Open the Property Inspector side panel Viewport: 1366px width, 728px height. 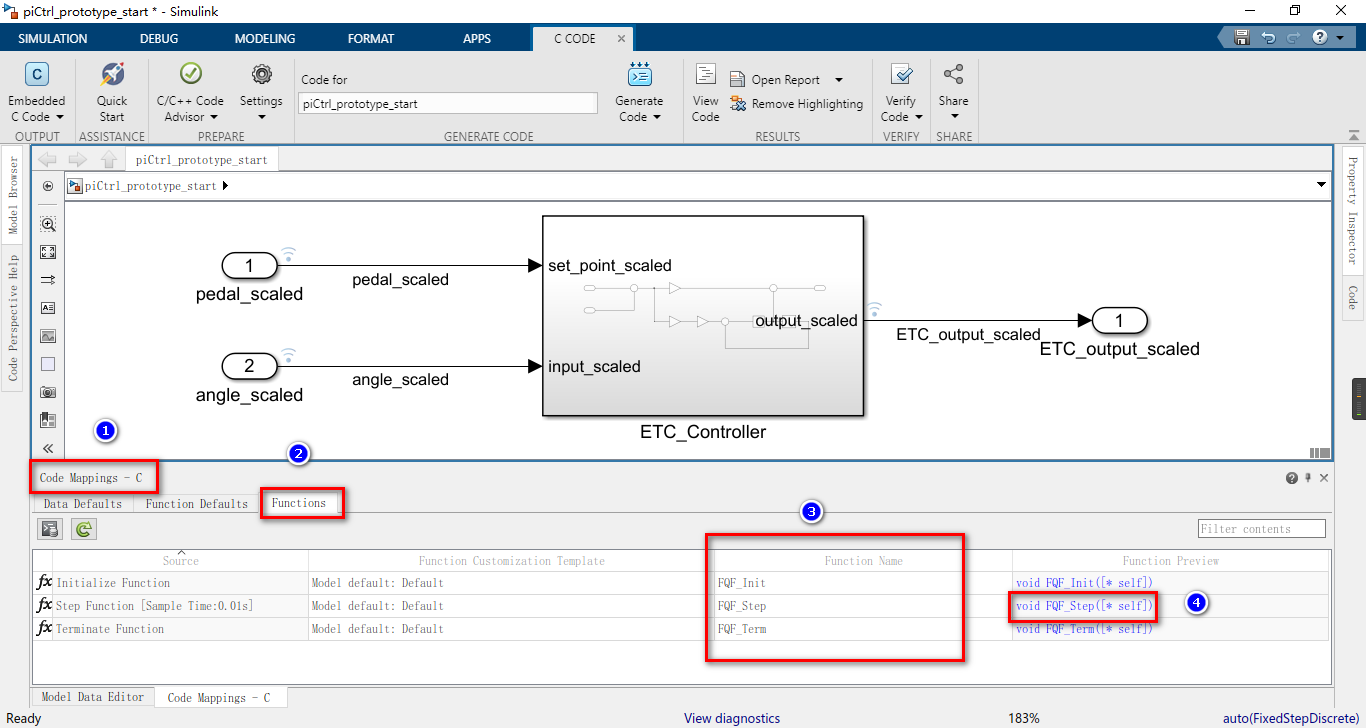[x=1352, y=211]
